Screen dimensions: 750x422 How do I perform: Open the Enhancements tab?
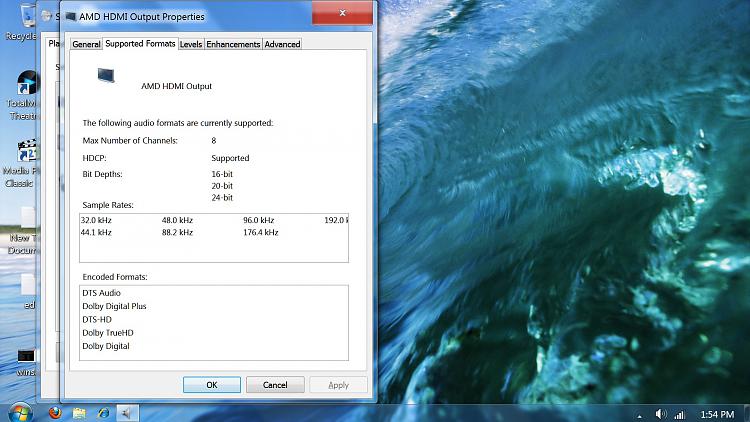coord(233,44)
